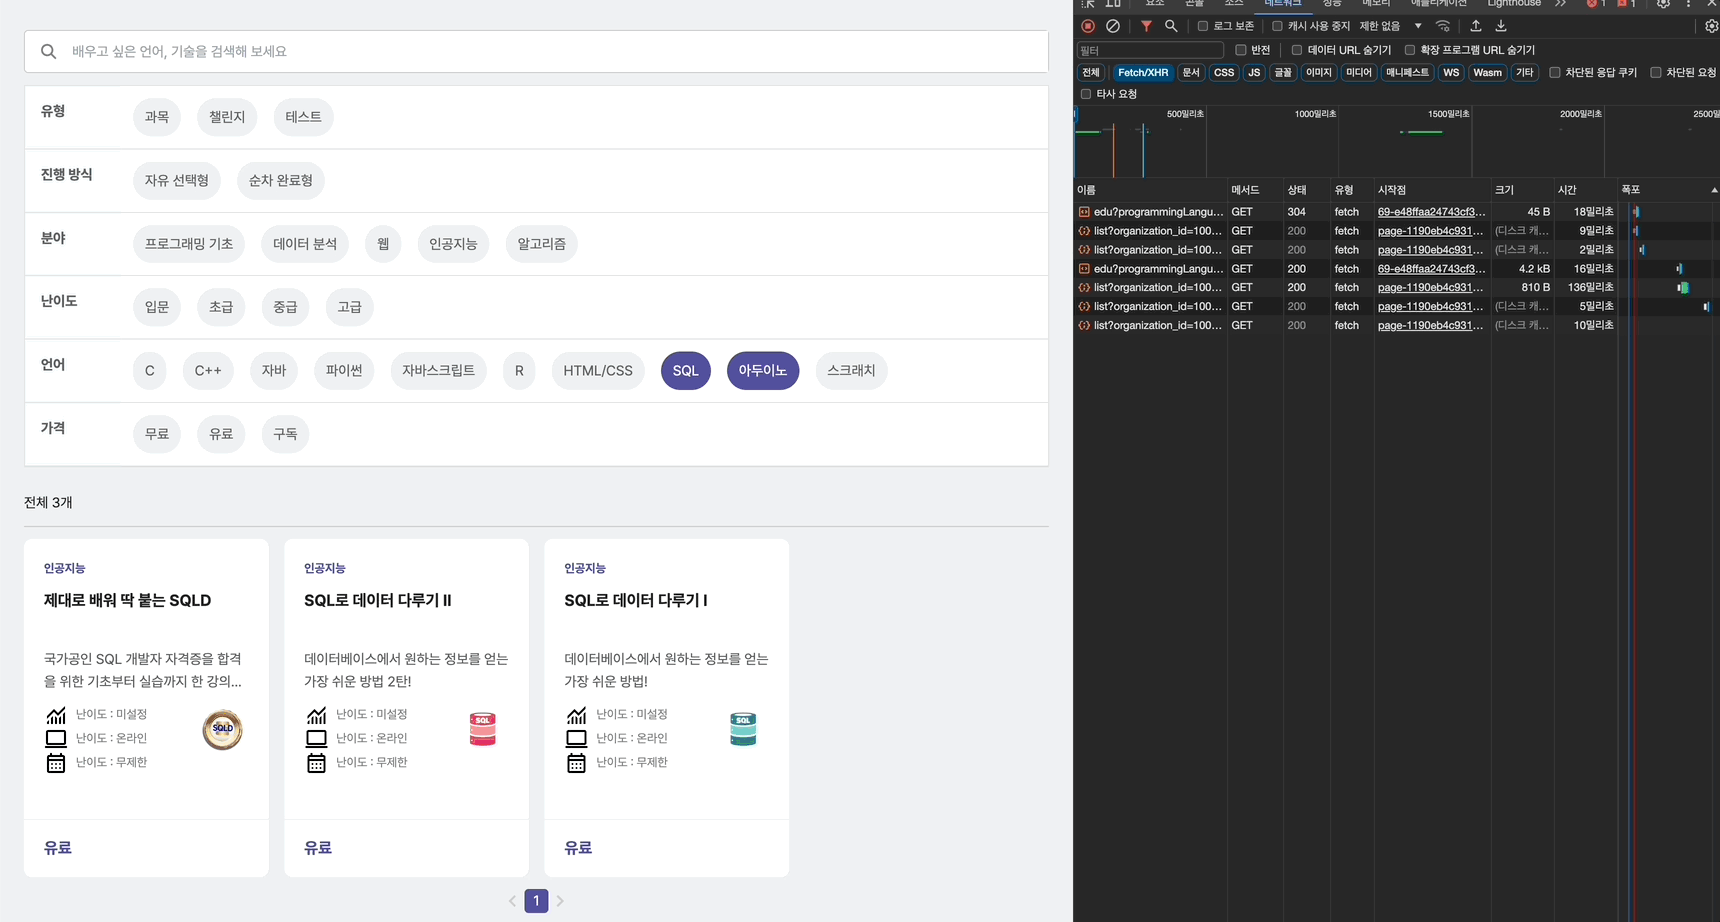Open the 제대로 배워 딱 붙는 SQLD course
1720x922 pixels.
point(127,601)
